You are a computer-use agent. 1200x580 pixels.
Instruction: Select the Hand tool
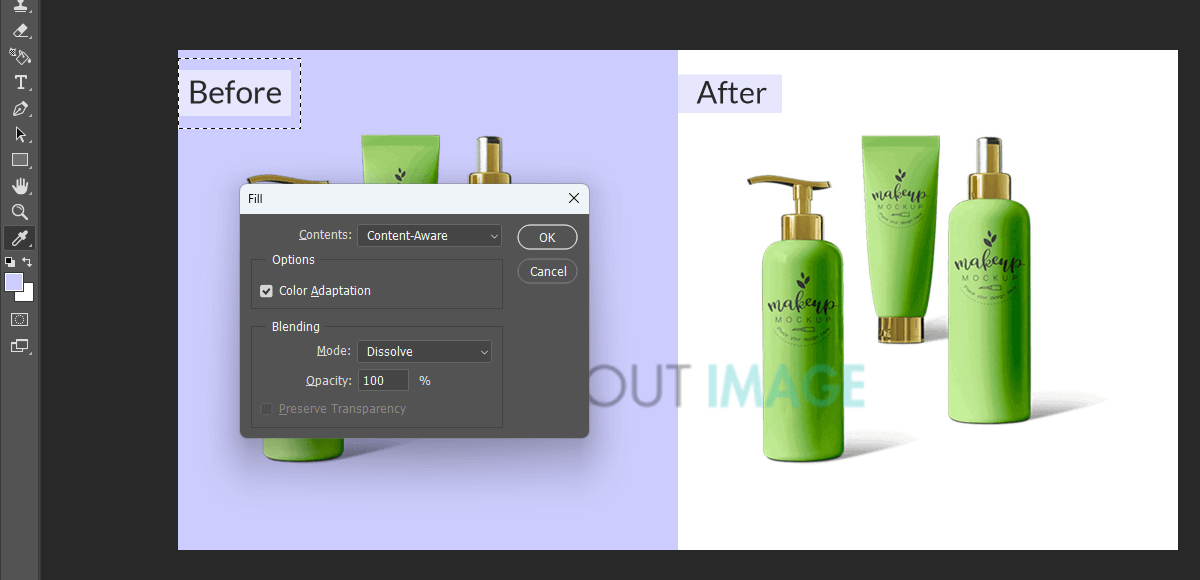20,186
